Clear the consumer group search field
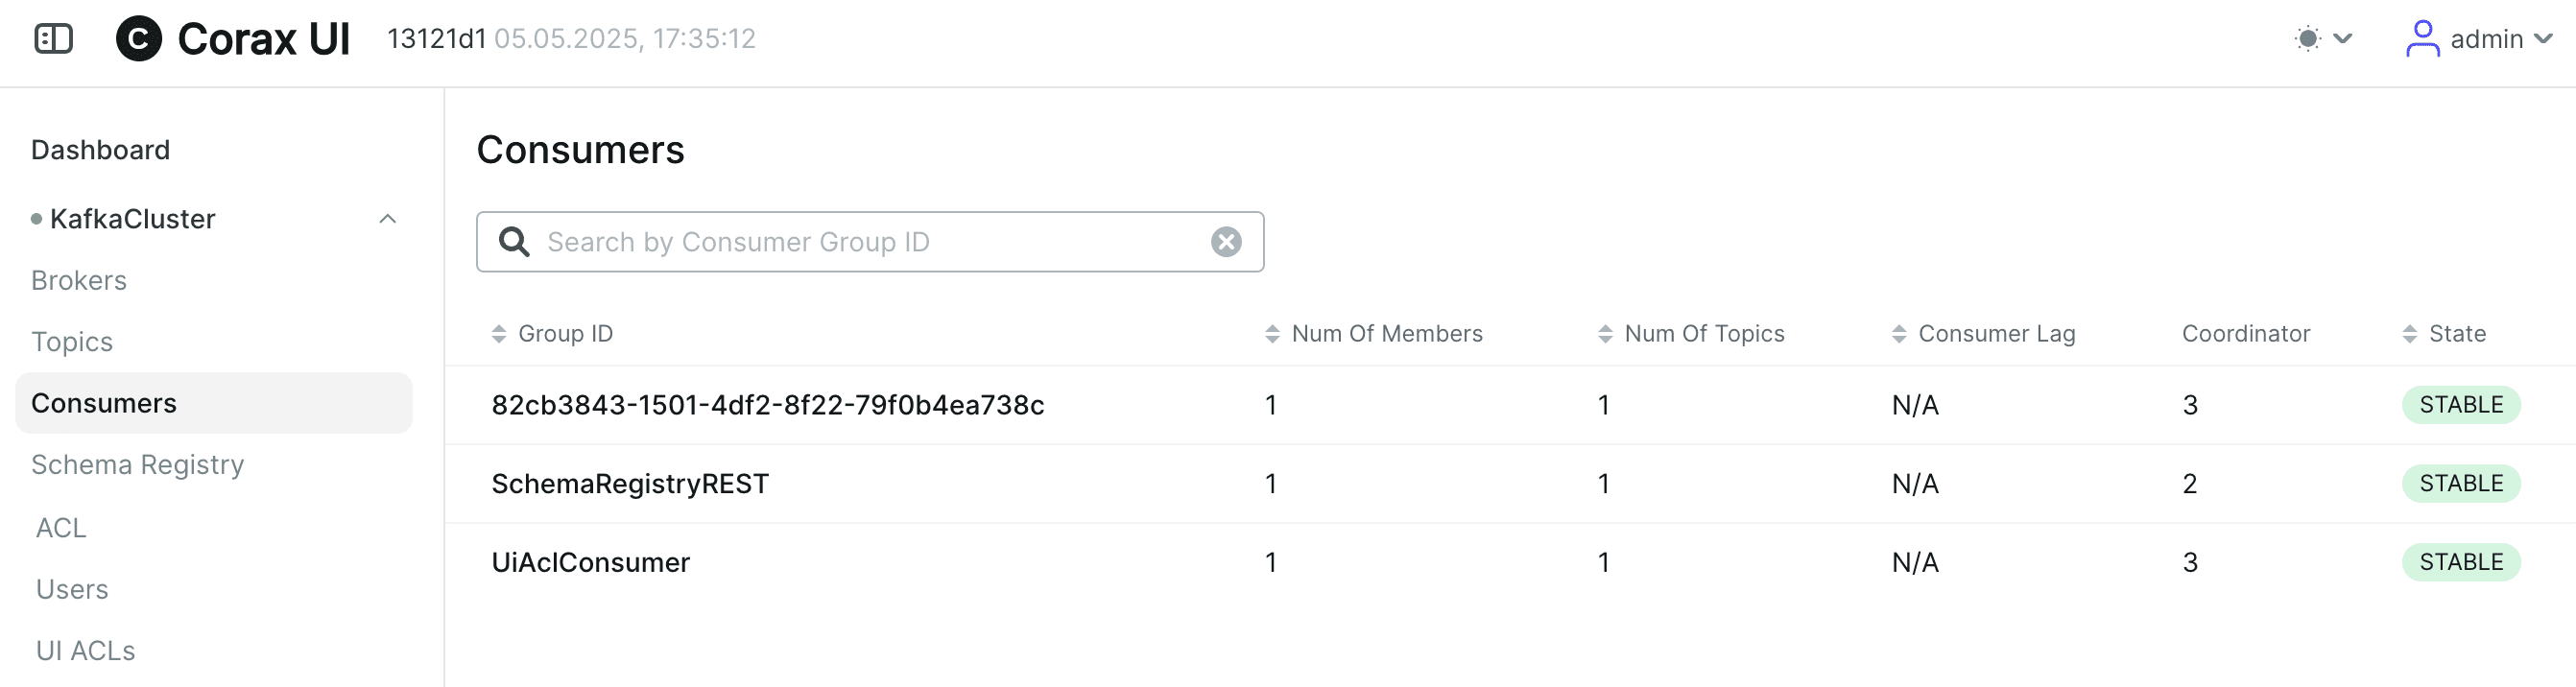This screenshot has height=687, width=2576. [x=1226, y=242]
